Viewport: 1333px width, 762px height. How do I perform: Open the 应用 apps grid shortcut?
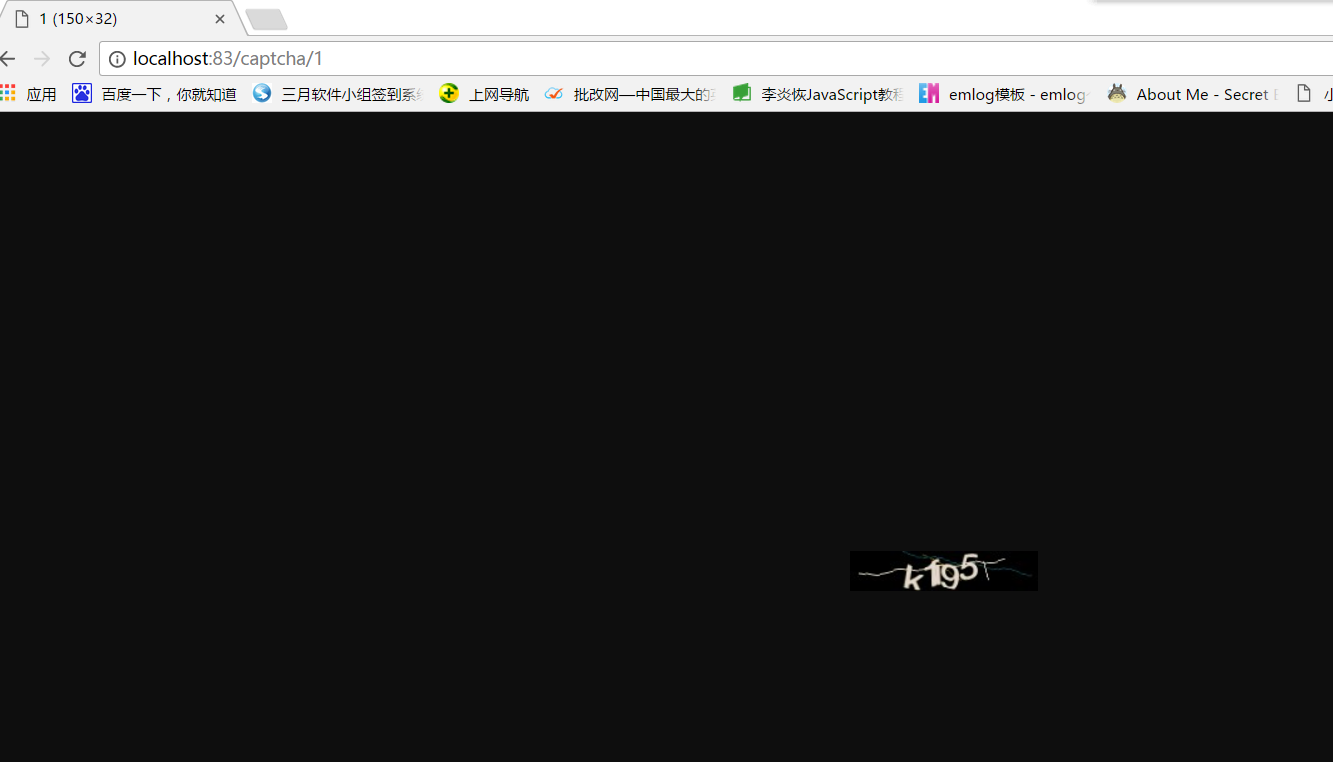(x=9, y=94)
